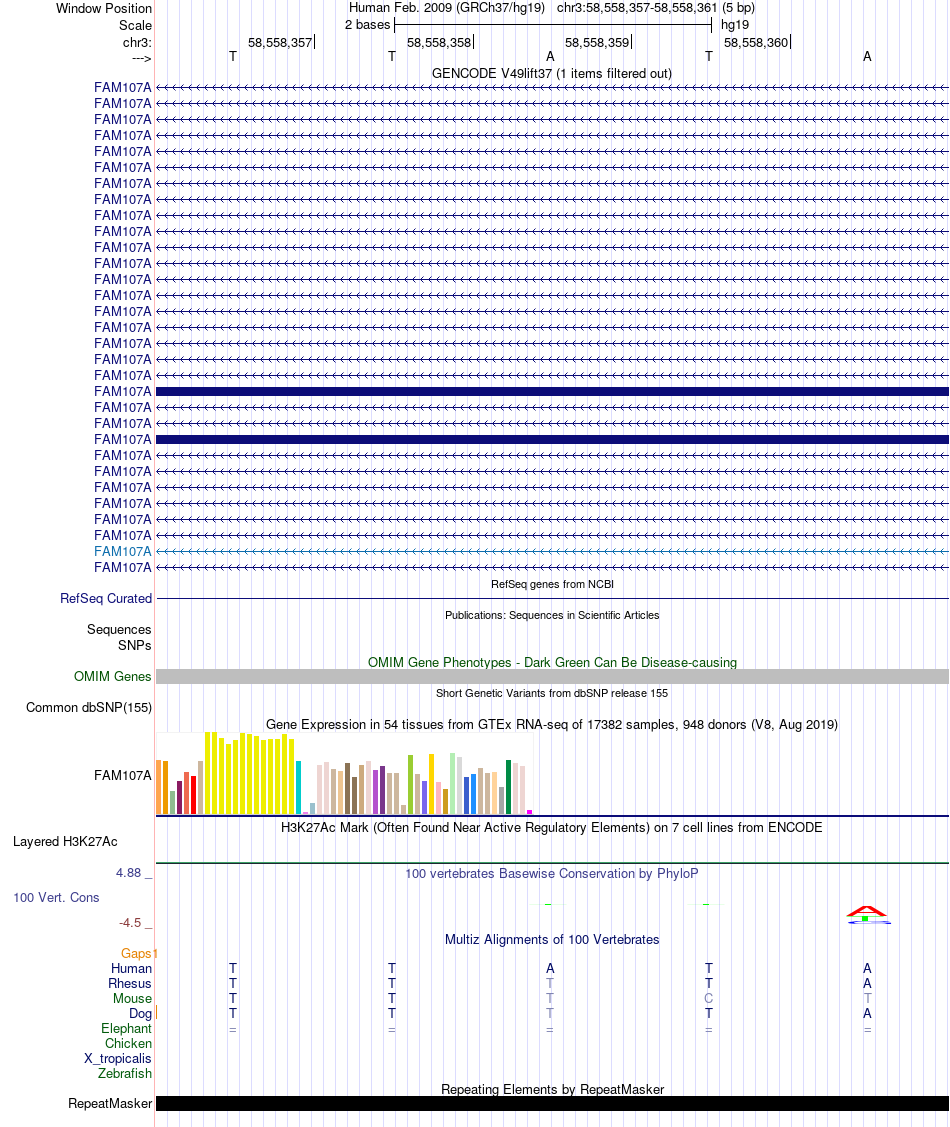This screenshot has width=950, height=1127.
Task: Click the Chicken species label
Action: pos(128,1044)
